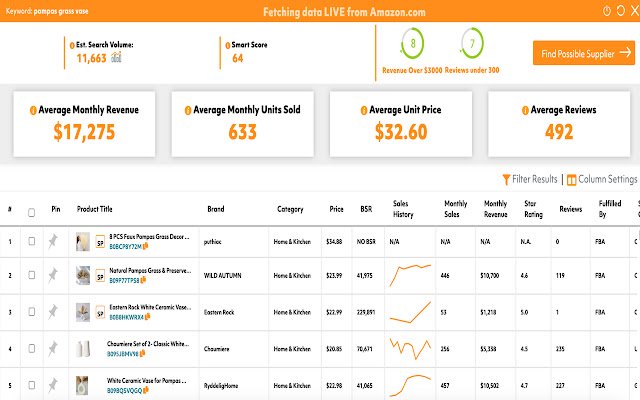Open ASIN link B09SJ8MV98

tap(123, 354)
